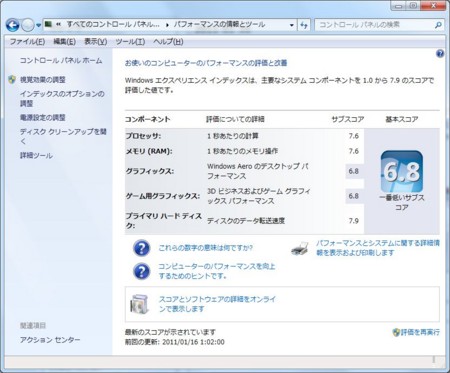This screenshot has height=373, width=450.
Task: Click the メモリ (RAM) subscore 7.6
Action: (354, 151)
